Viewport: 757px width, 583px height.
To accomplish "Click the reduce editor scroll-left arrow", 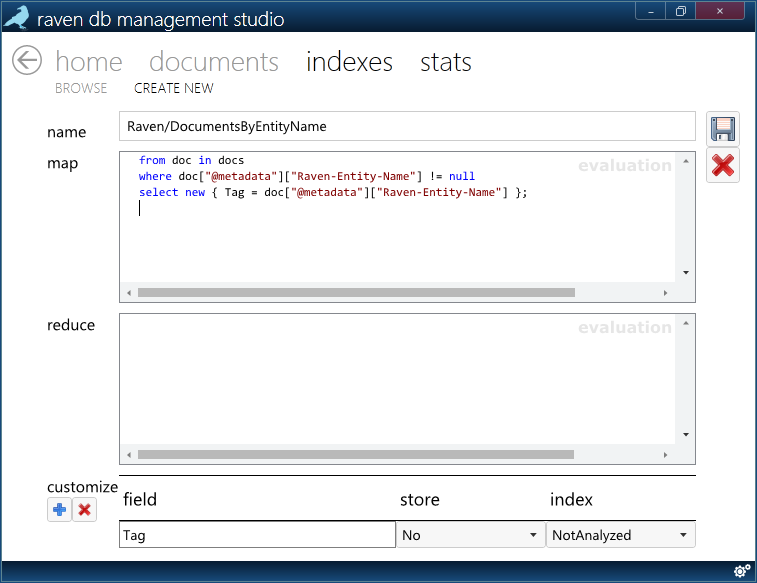I will pos(129,455).
